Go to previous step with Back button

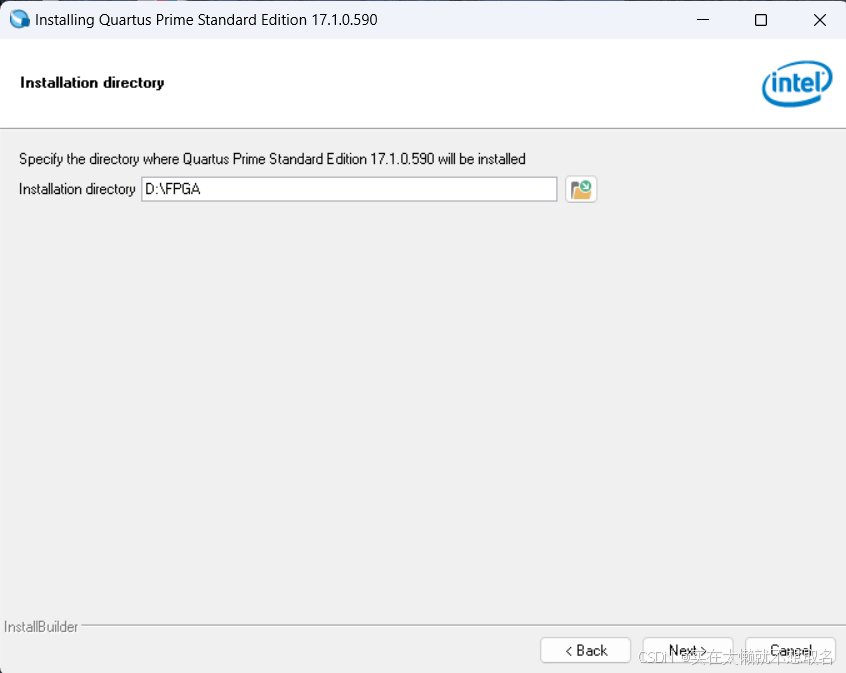click(x=585, y=650)
